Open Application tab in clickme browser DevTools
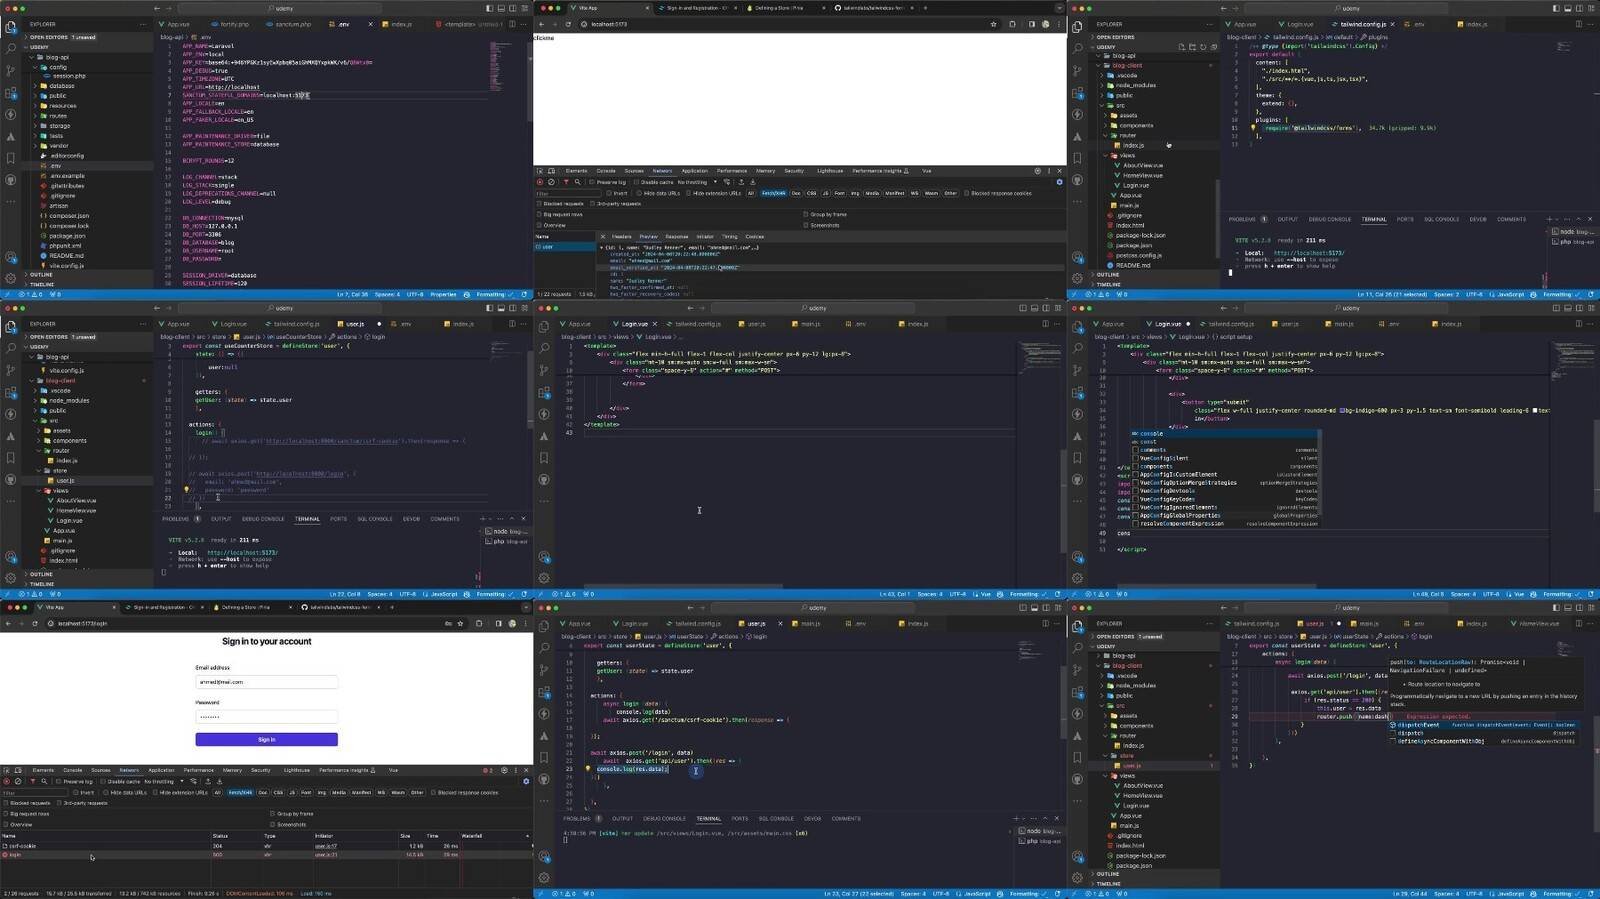 click(x=695, y=171)
